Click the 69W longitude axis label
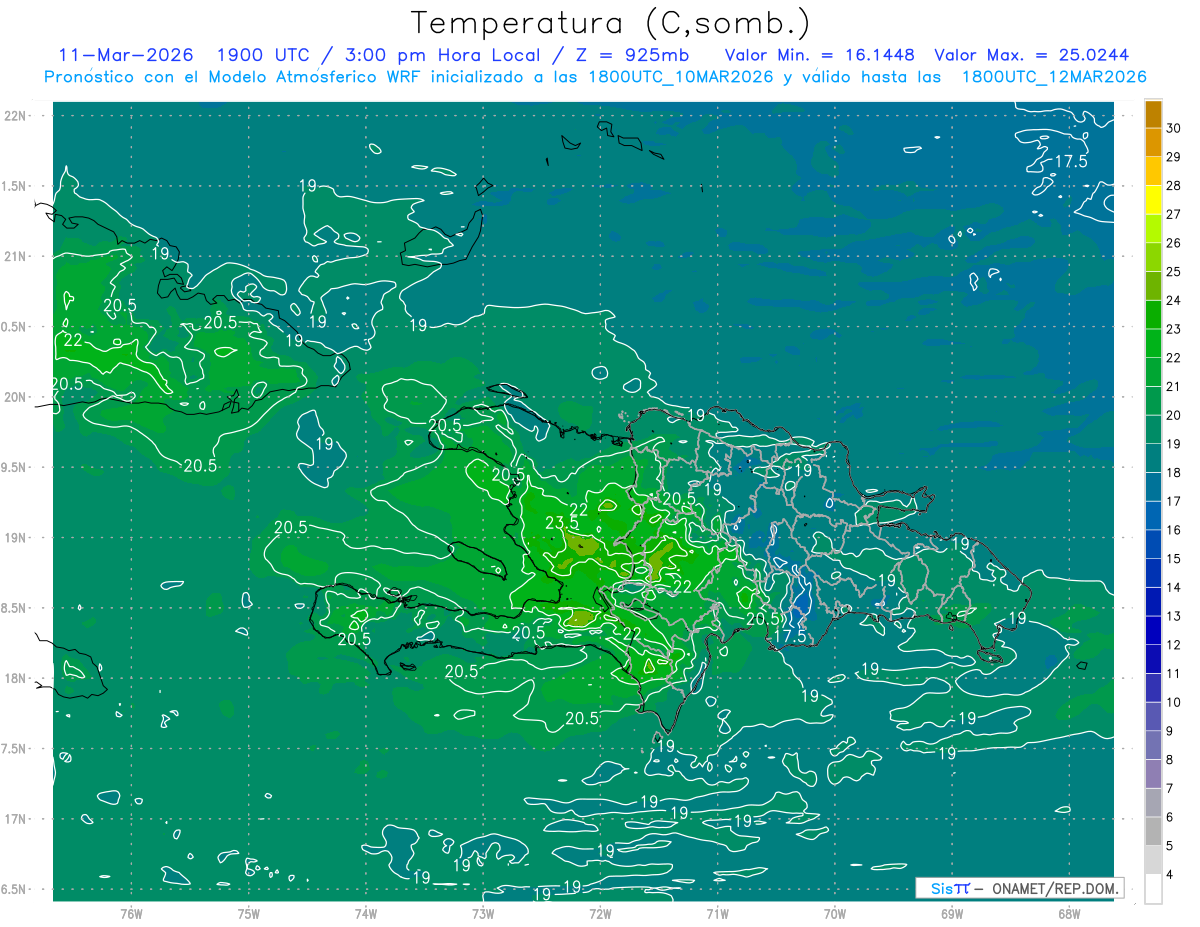 point(952,913)
